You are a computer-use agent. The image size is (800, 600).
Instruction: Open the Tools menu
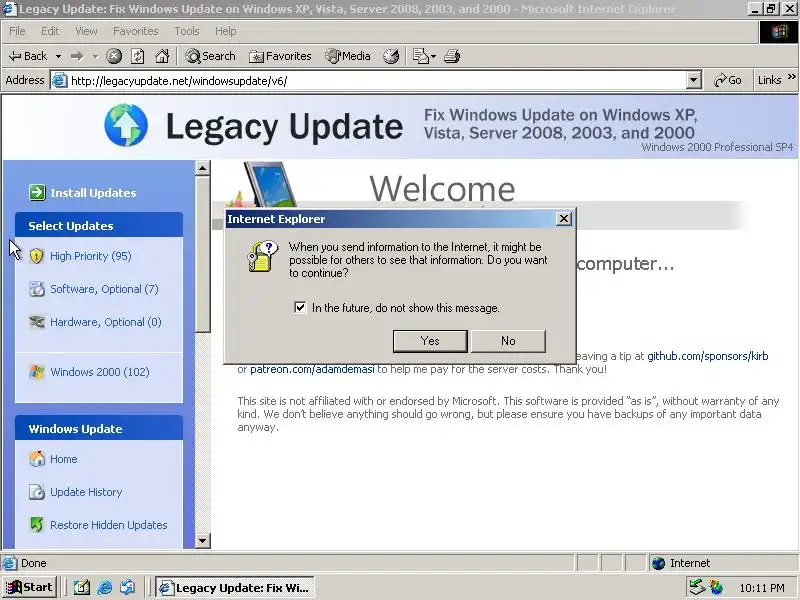187,31
